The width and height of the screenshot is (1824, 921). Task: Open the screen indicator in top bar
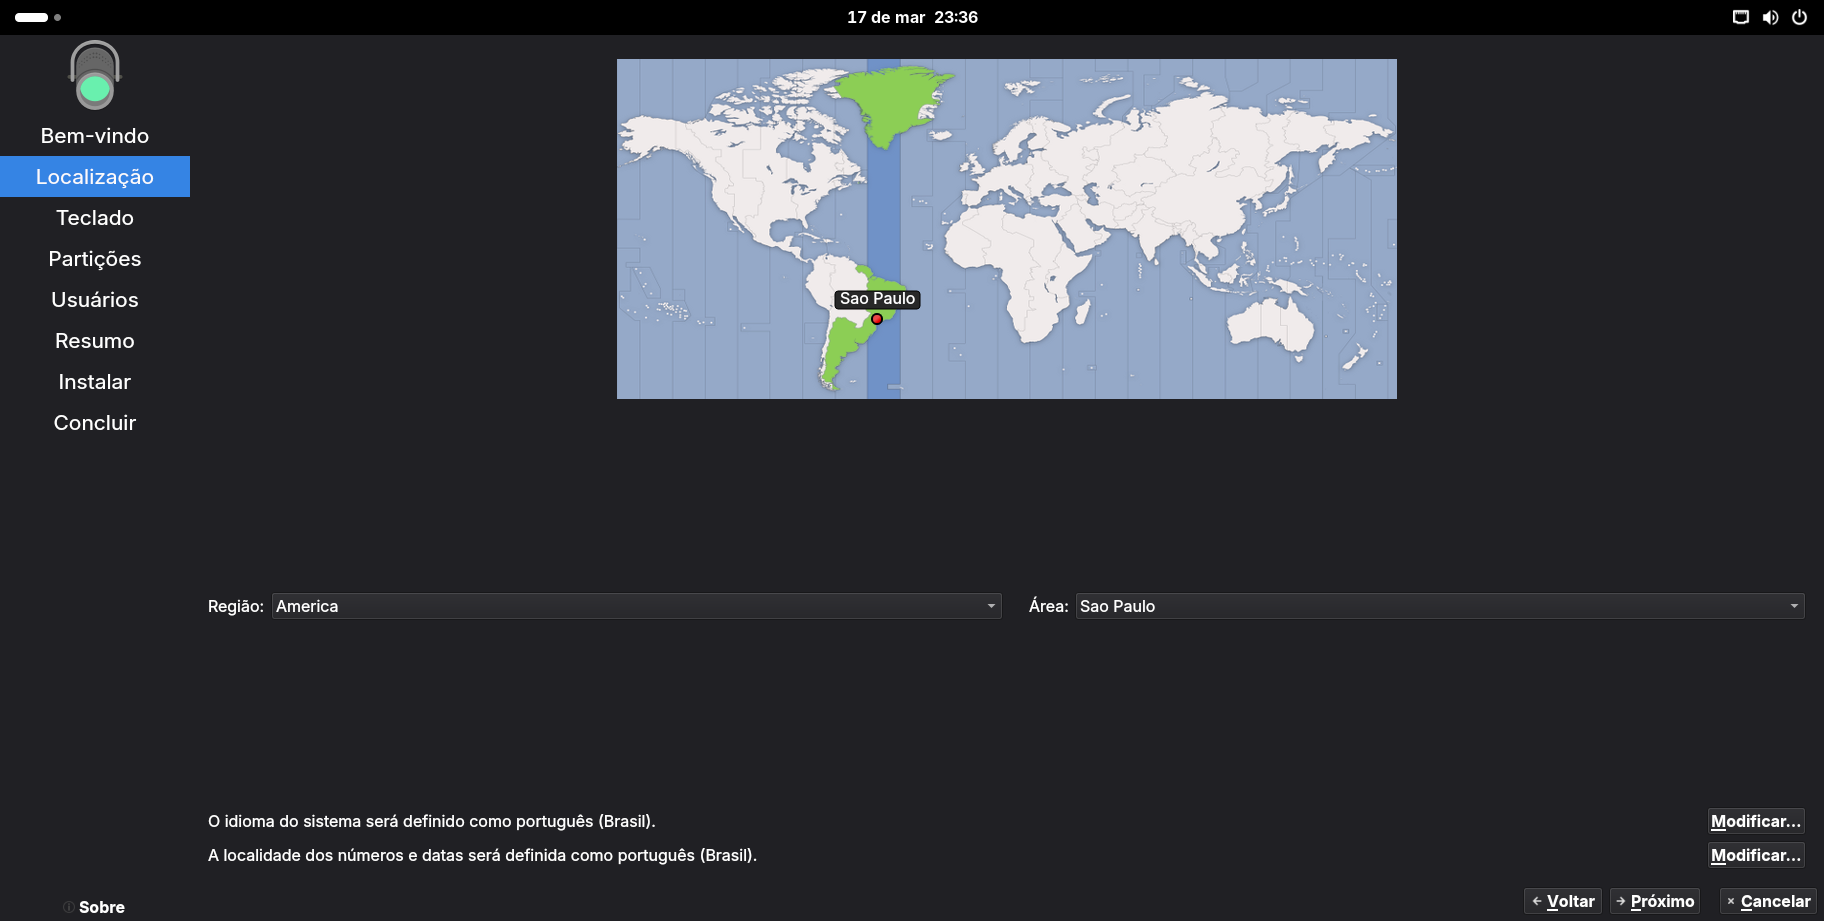[x=1740, y=17]
